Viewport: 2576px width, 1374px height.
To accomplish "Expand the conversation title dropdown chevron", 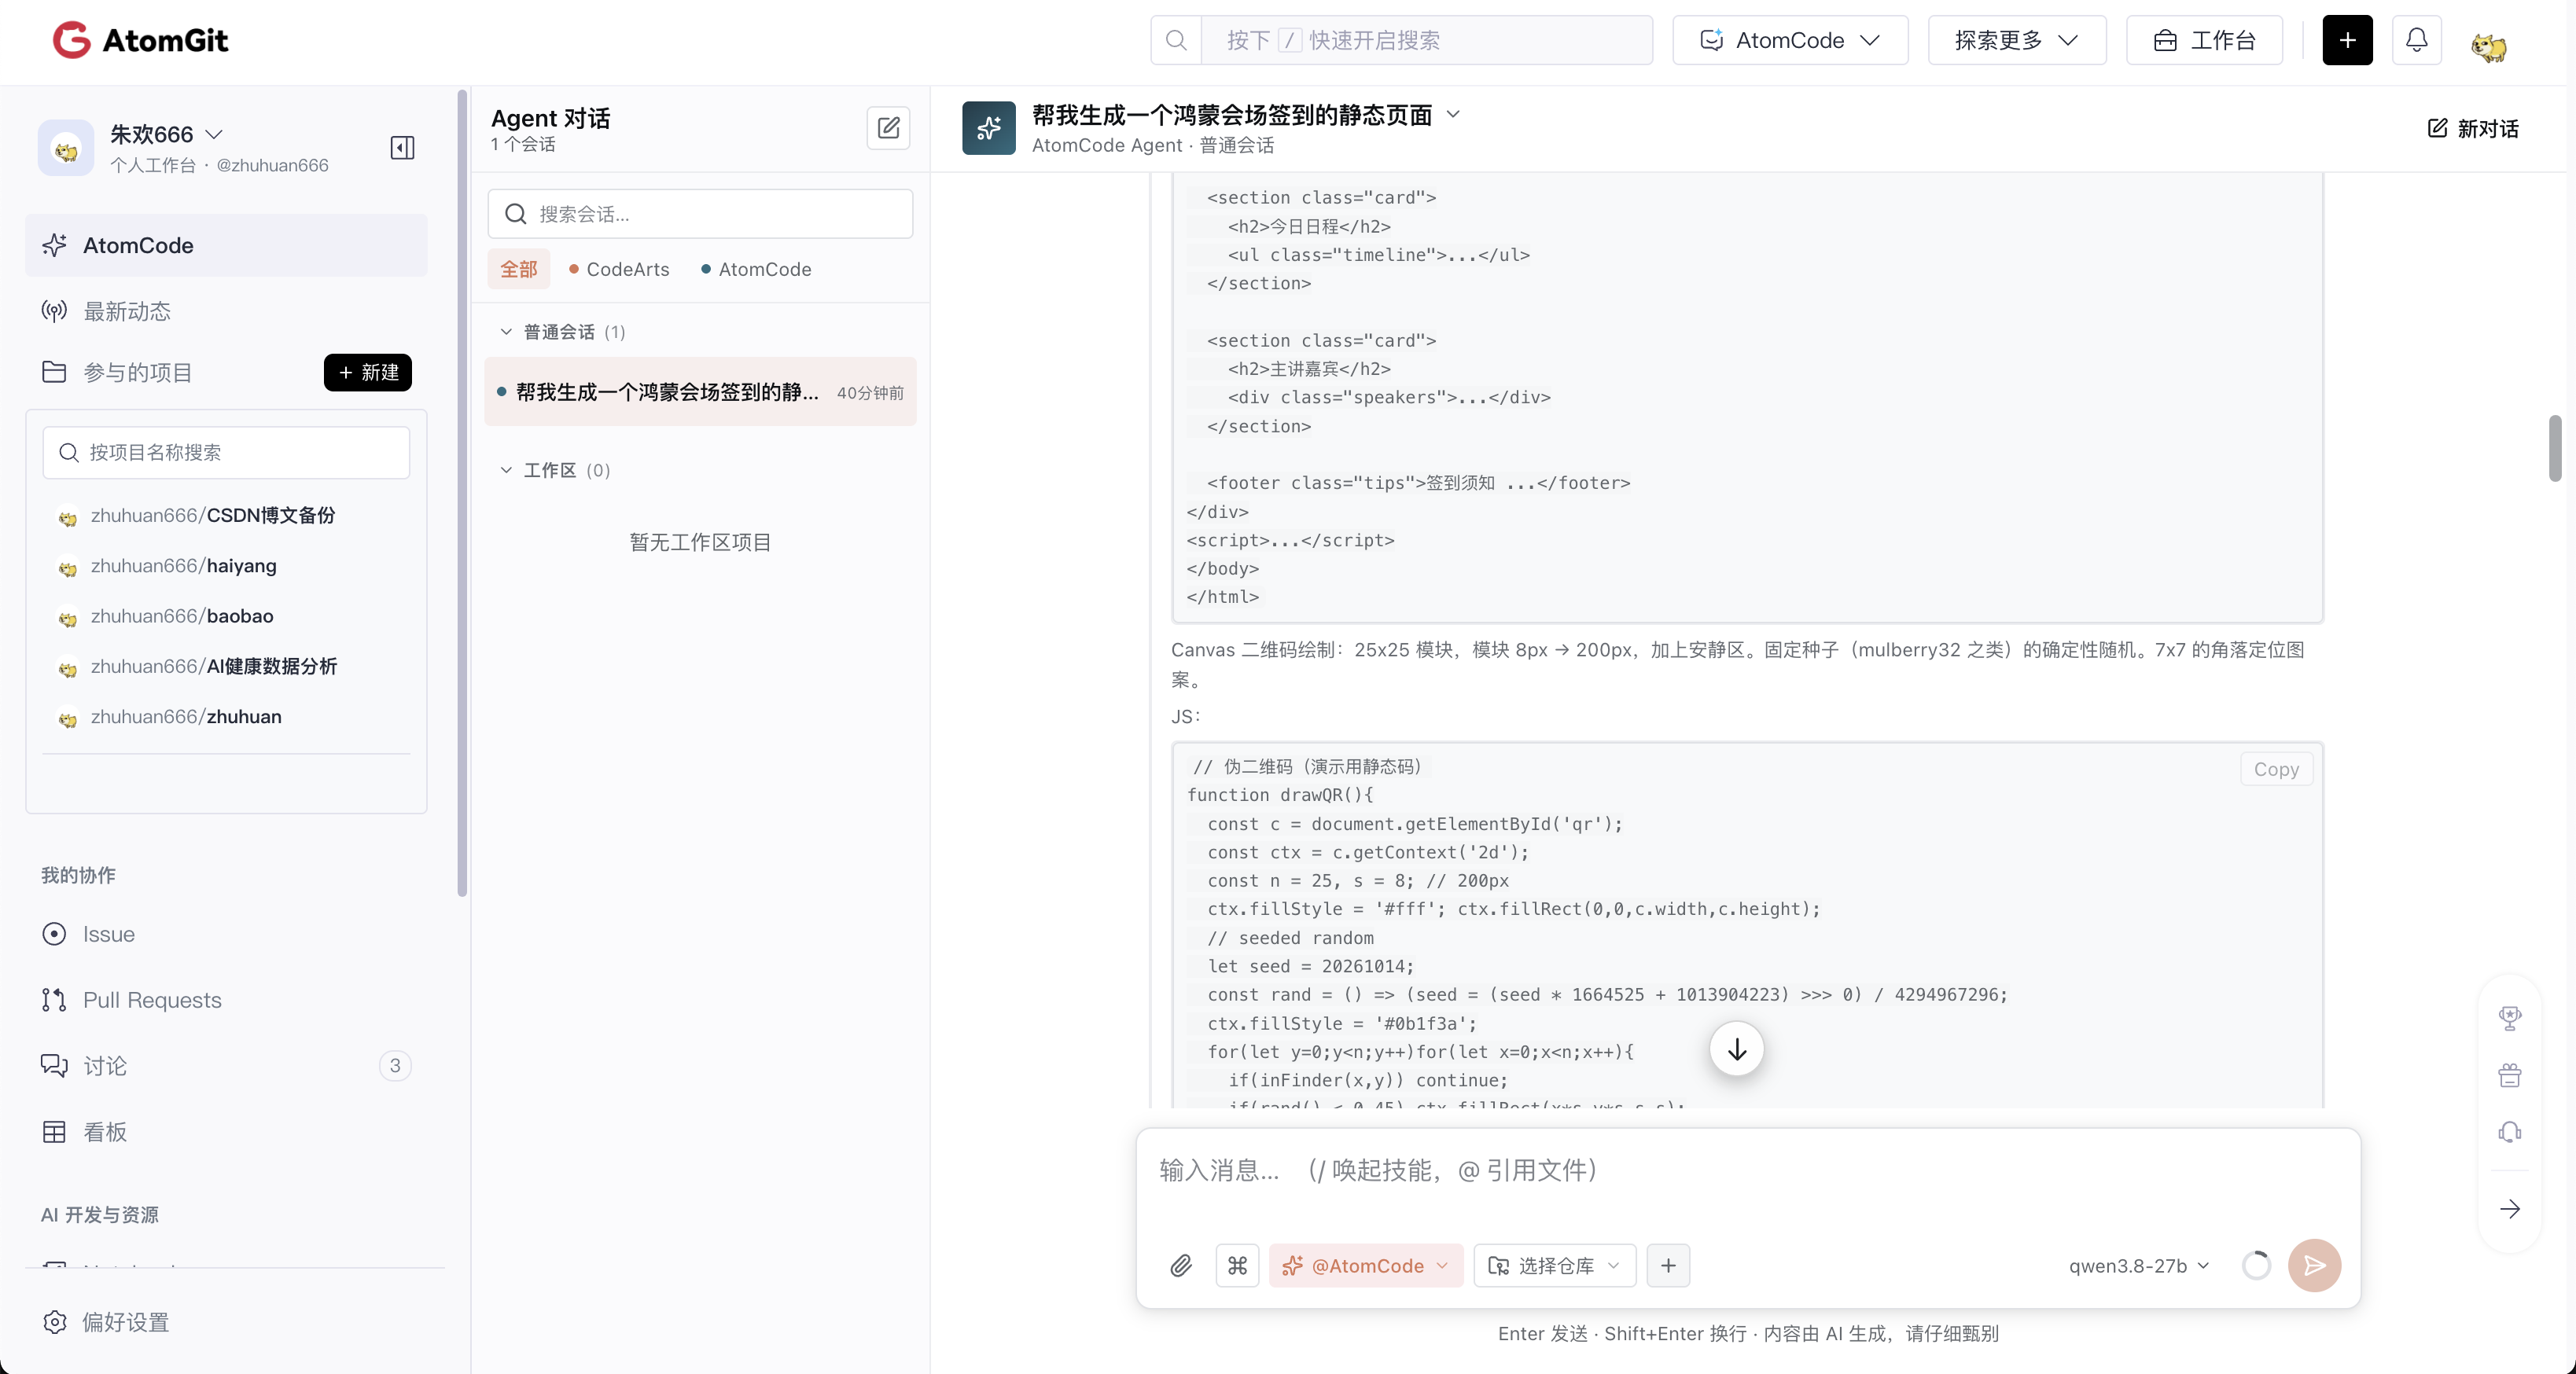I will coord(1453,115).
